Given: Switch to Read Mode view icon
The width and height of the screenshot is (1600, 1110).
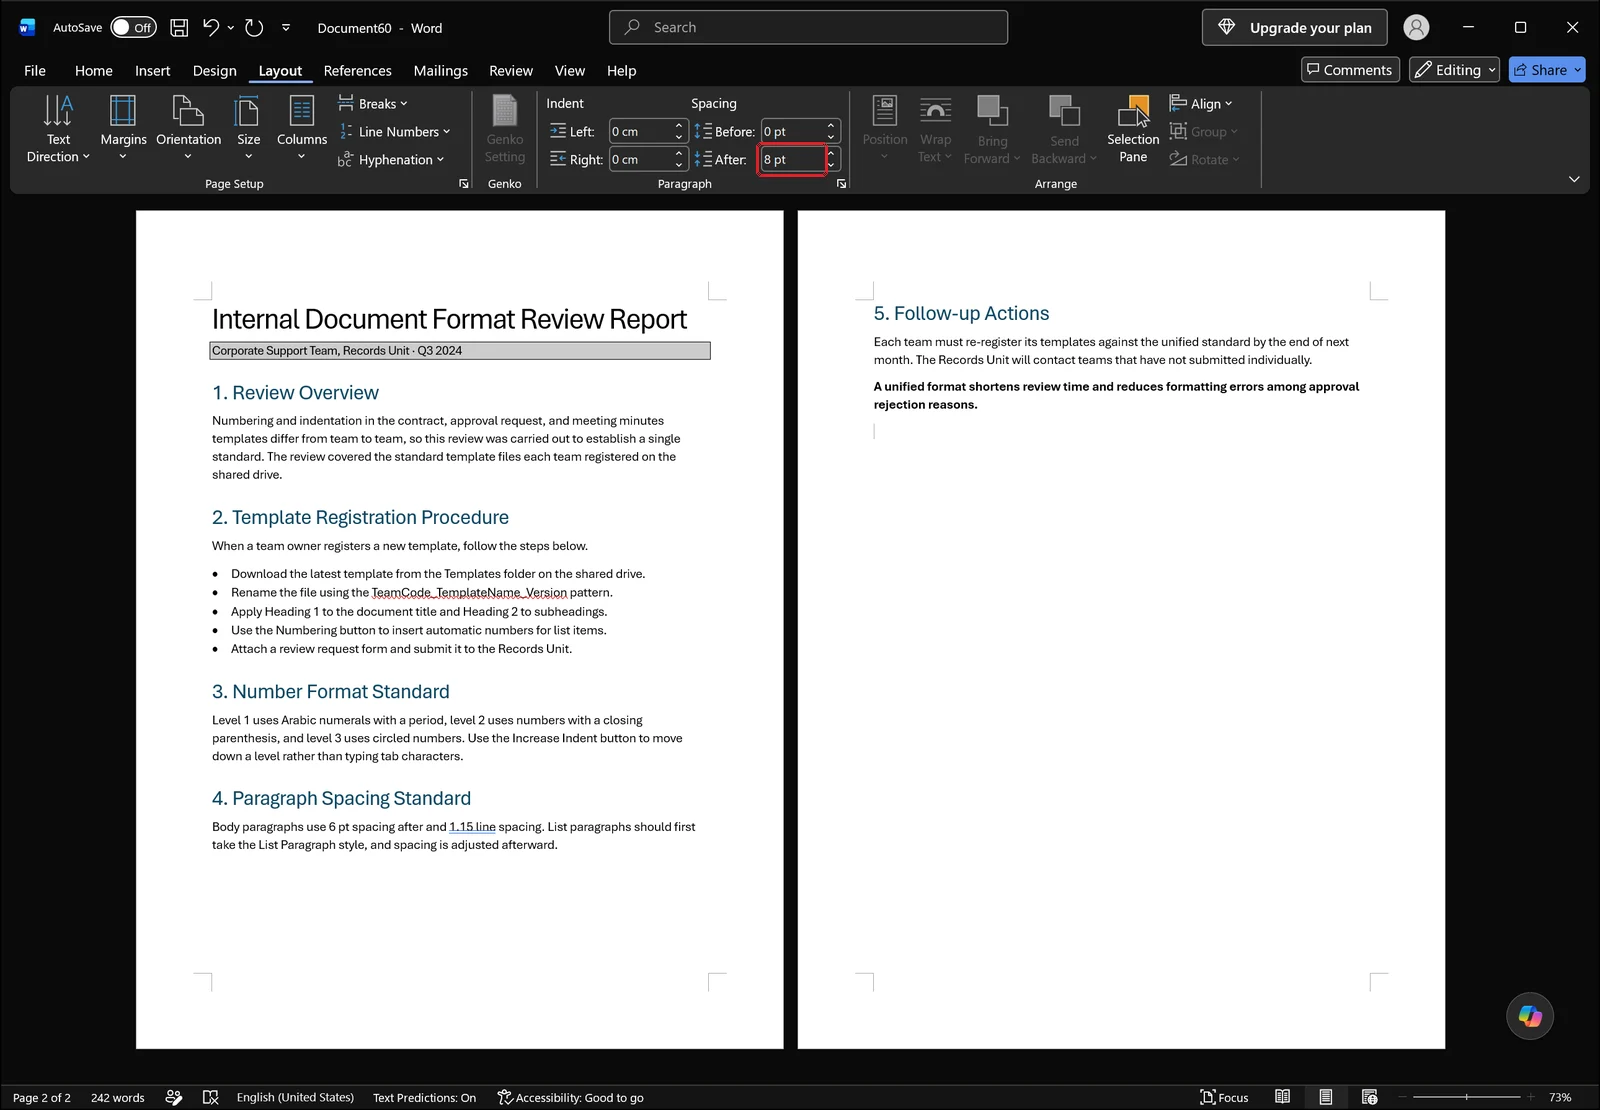Looking at the screenshot, I should click(x=1282, y=1098).
